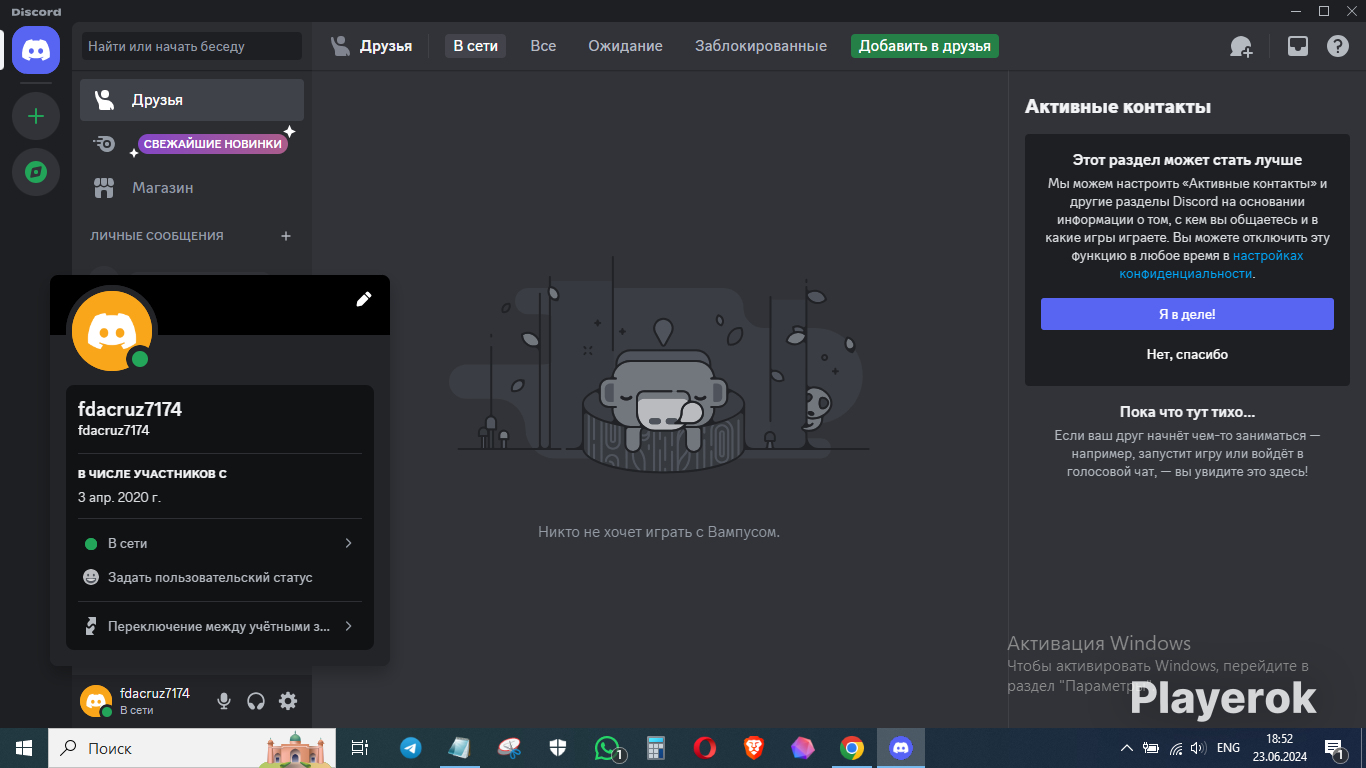Open the Inbox icon in top bar

(x=1297, y=46)
